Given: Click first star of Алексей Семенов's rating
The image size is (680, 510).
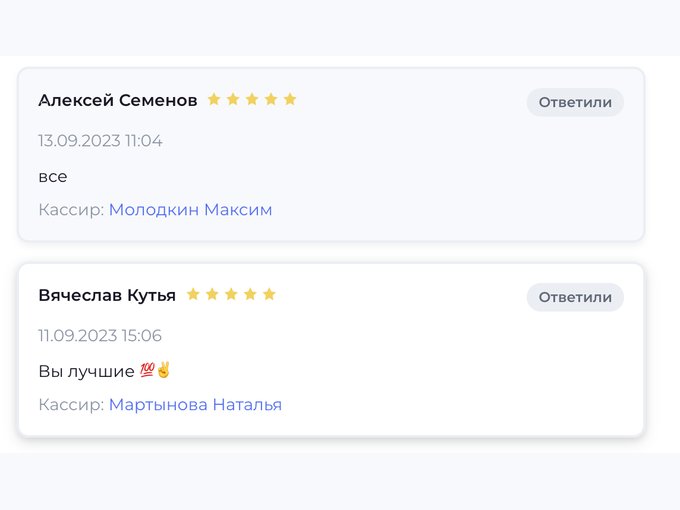Looking at the screenshot, I should click(214, 99).
